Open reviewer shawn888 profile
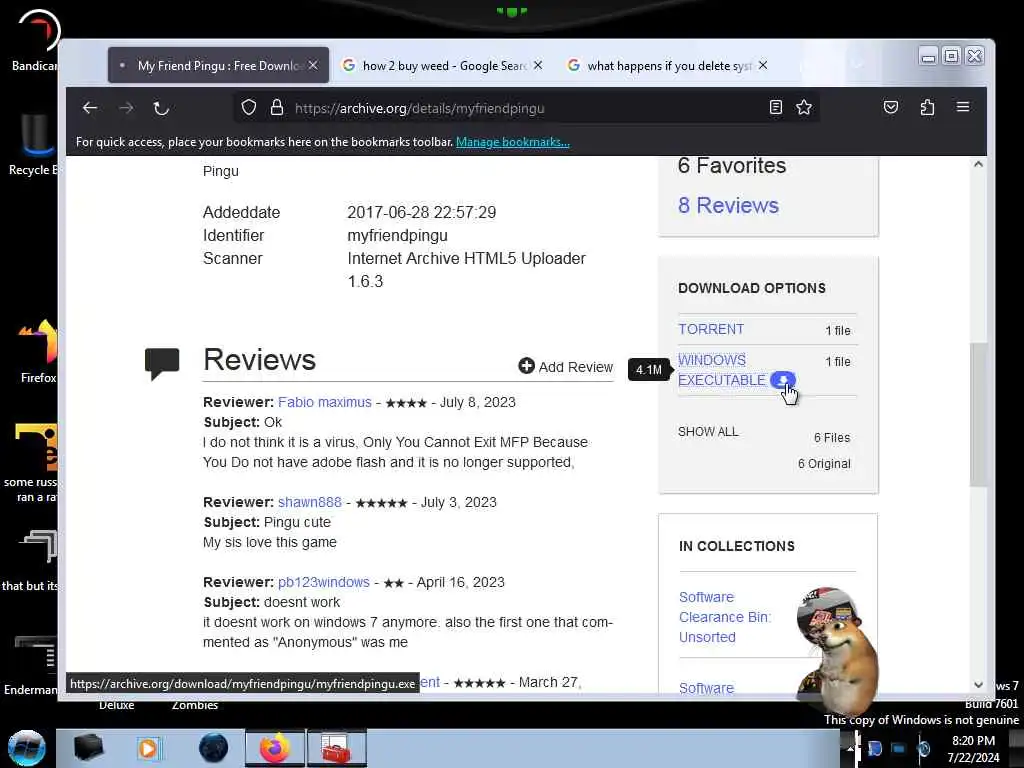Screen dimensions: 1024x768 tap(310, 502)
